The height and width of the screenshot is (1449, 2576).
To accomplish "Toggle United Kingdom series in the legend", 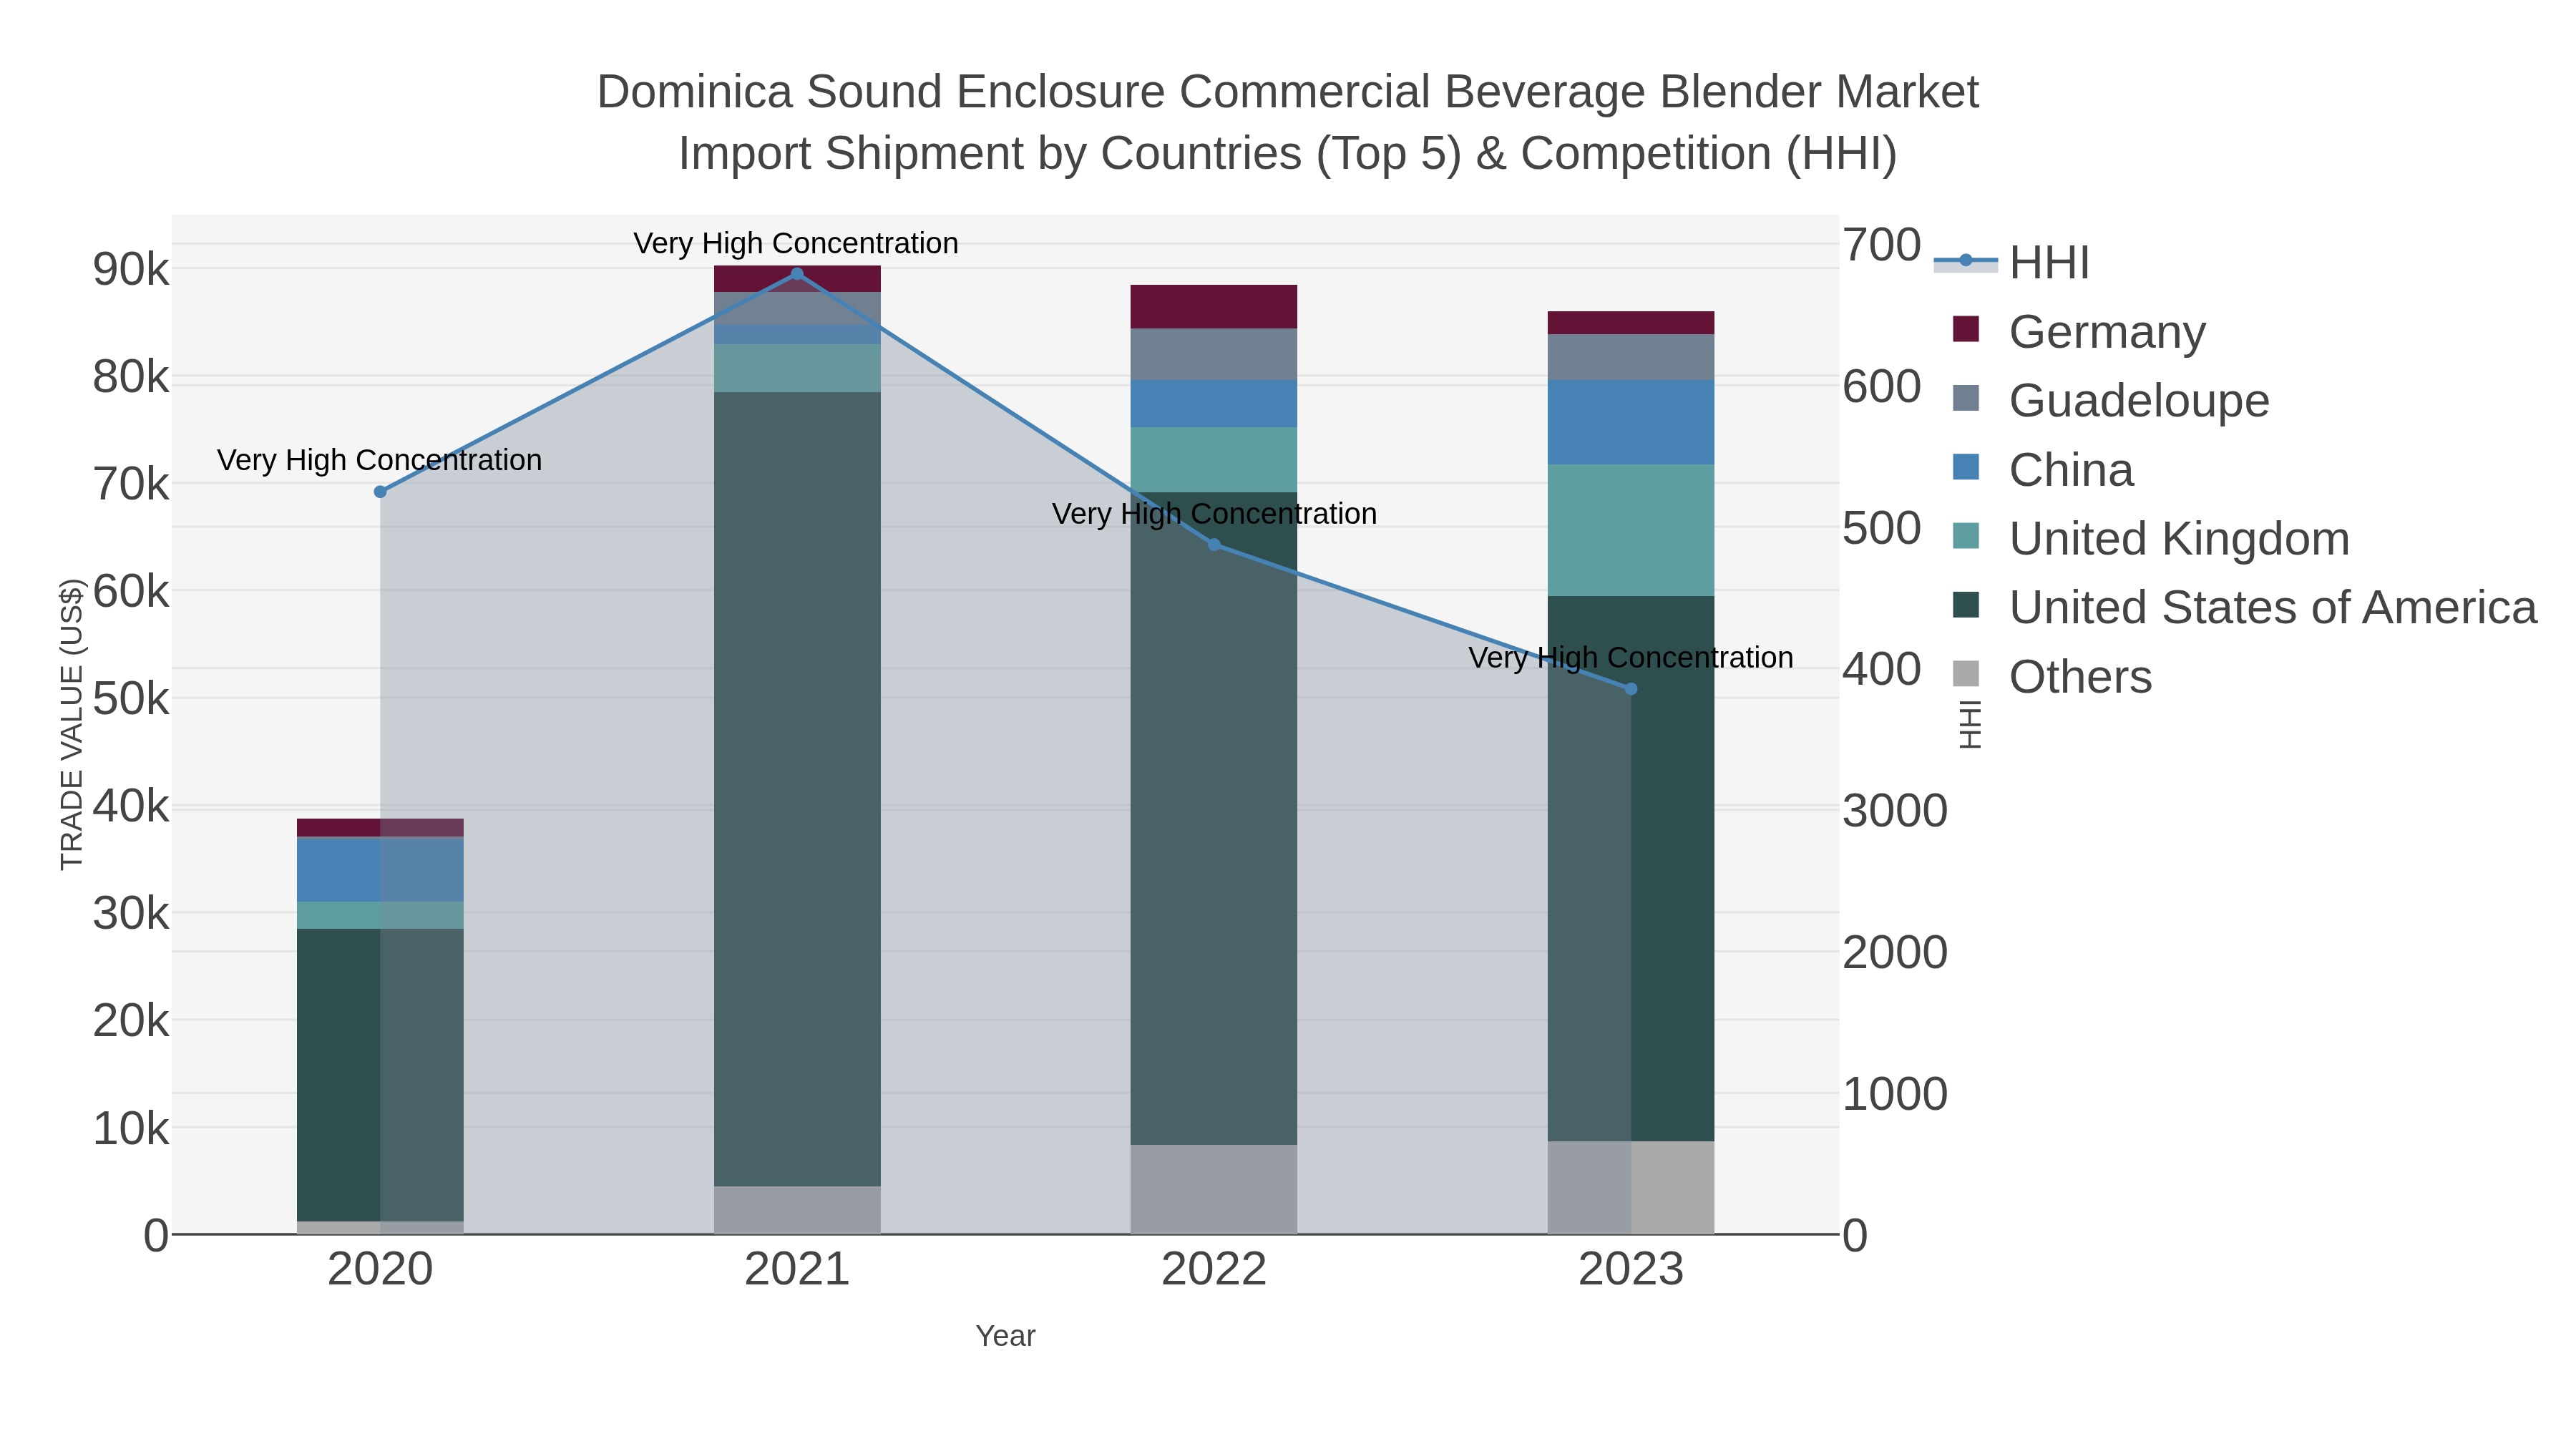I will click(x=2151, y=539).
